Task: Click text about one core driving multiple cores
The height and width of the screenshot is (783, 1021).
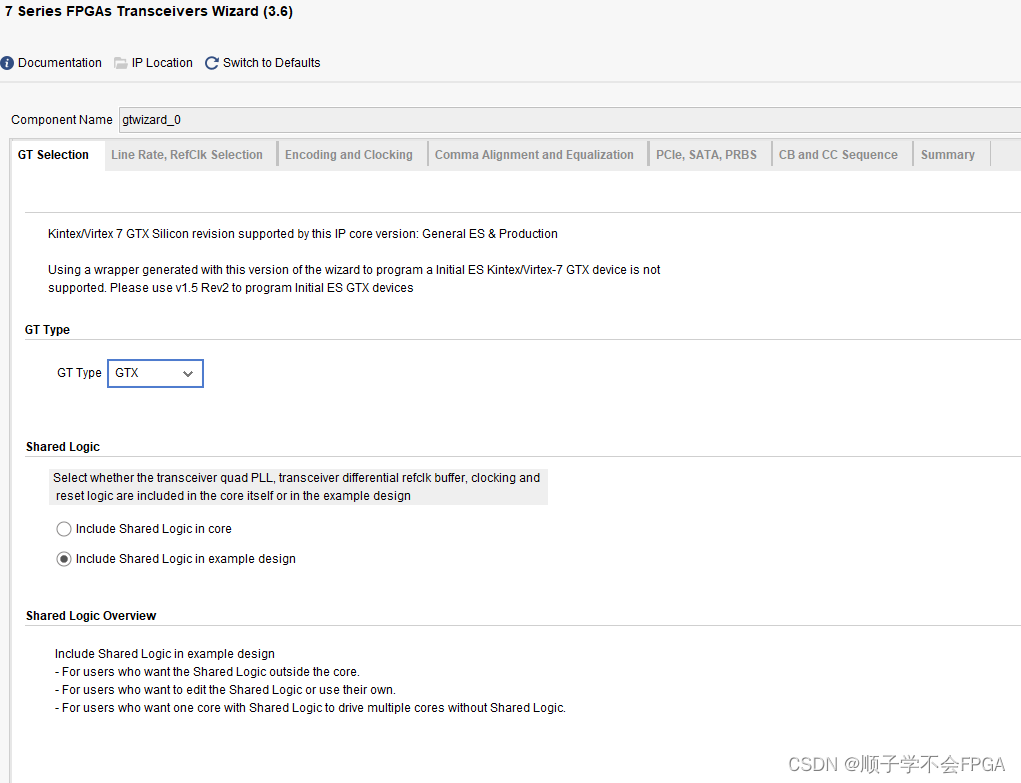Action: pos(311,708)
